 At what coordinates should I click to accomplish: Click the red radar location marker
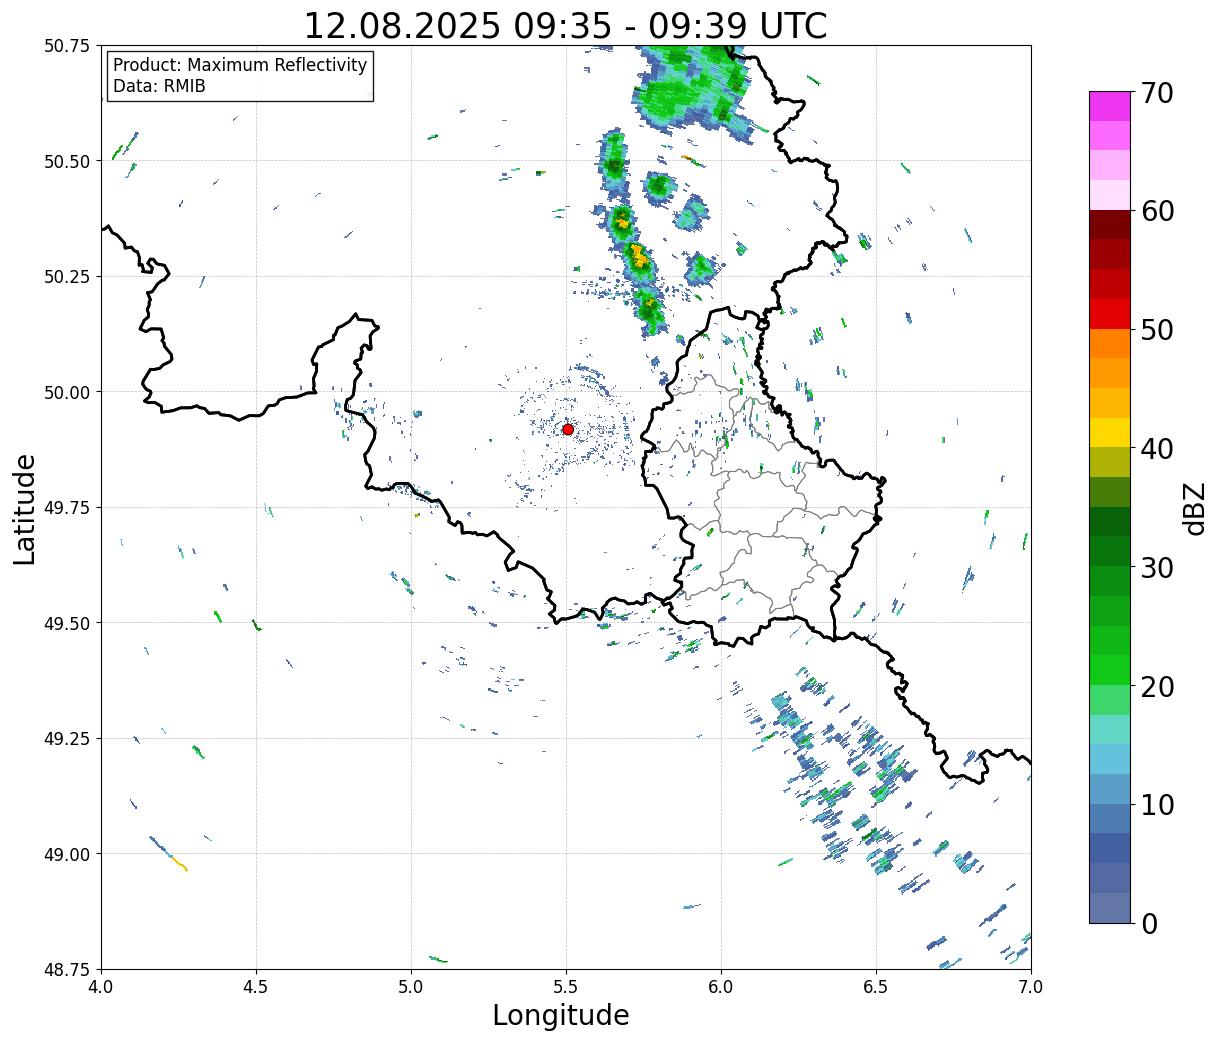click(x=567, y=429)
